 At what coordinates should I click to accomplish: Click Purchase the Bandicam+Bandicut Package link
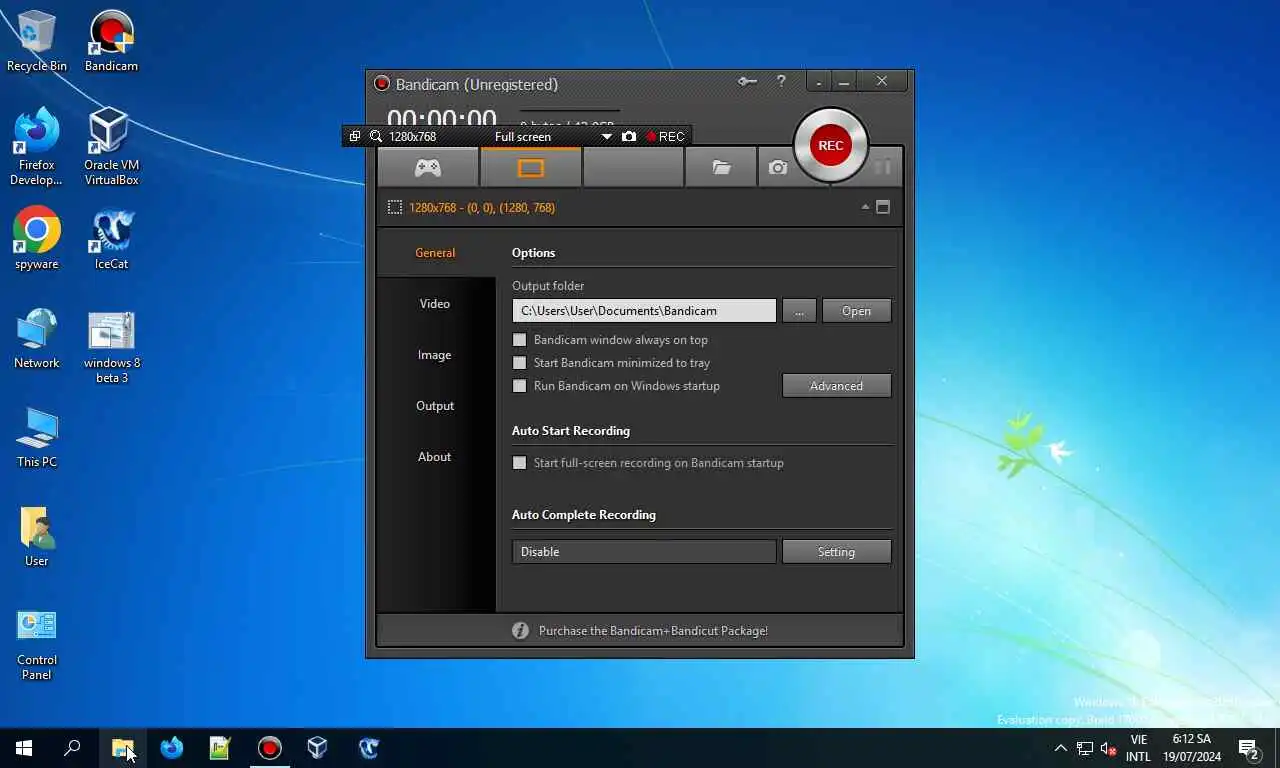tap(653, 631)
